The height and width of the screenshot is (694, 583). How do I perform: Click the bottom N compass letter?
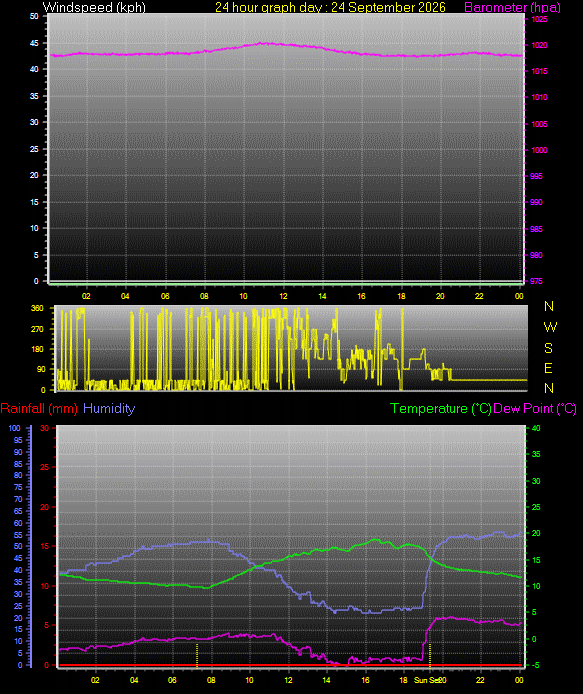click(549, 388)
